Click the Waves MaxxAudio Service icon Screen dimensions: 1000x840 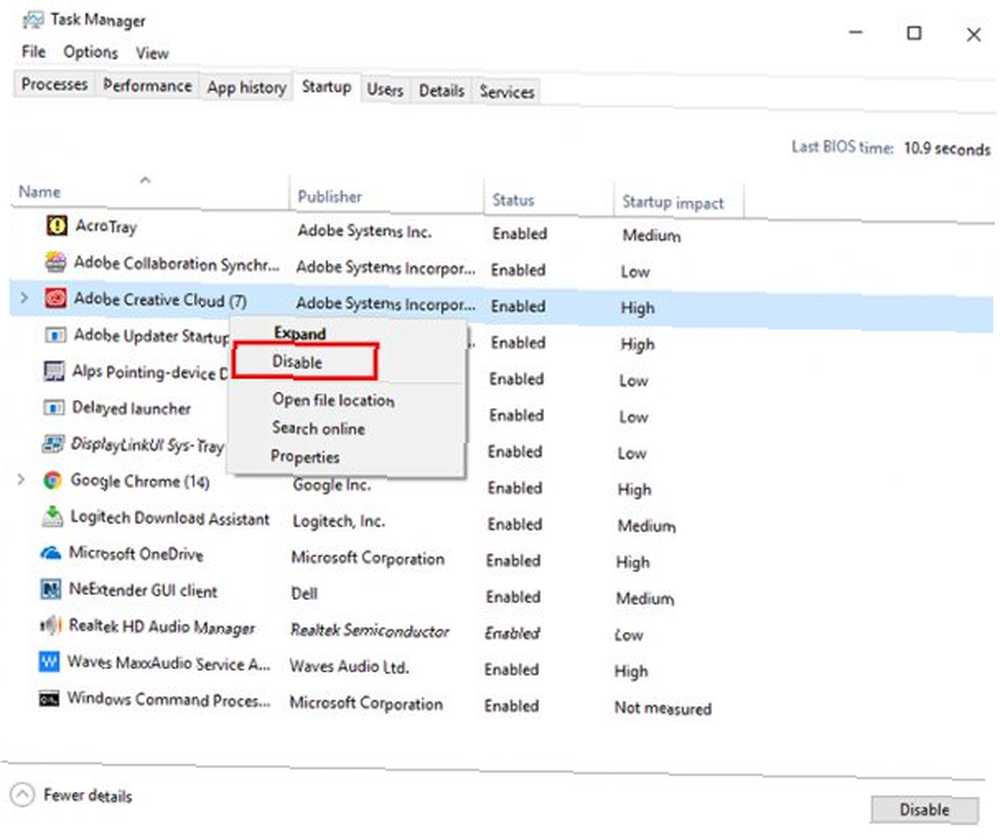49,661
